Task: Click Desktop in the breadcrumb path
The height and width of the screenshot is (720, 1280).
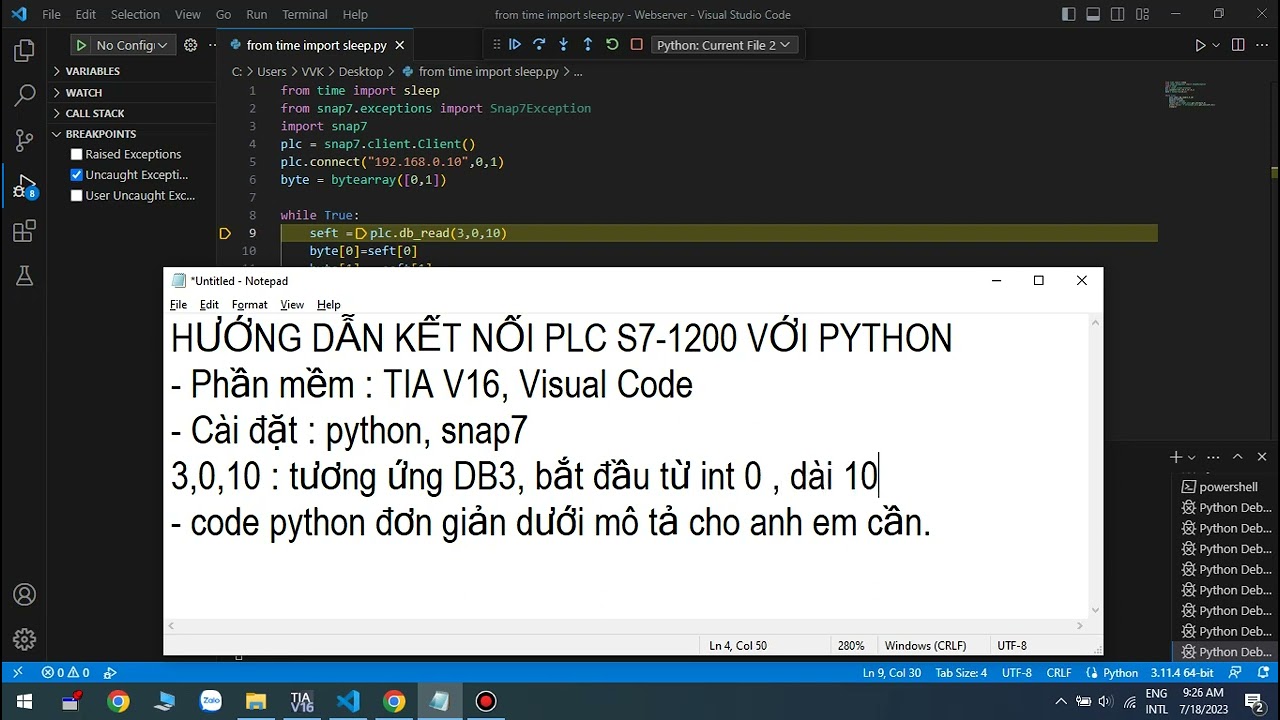Action: tap(361, 72)
